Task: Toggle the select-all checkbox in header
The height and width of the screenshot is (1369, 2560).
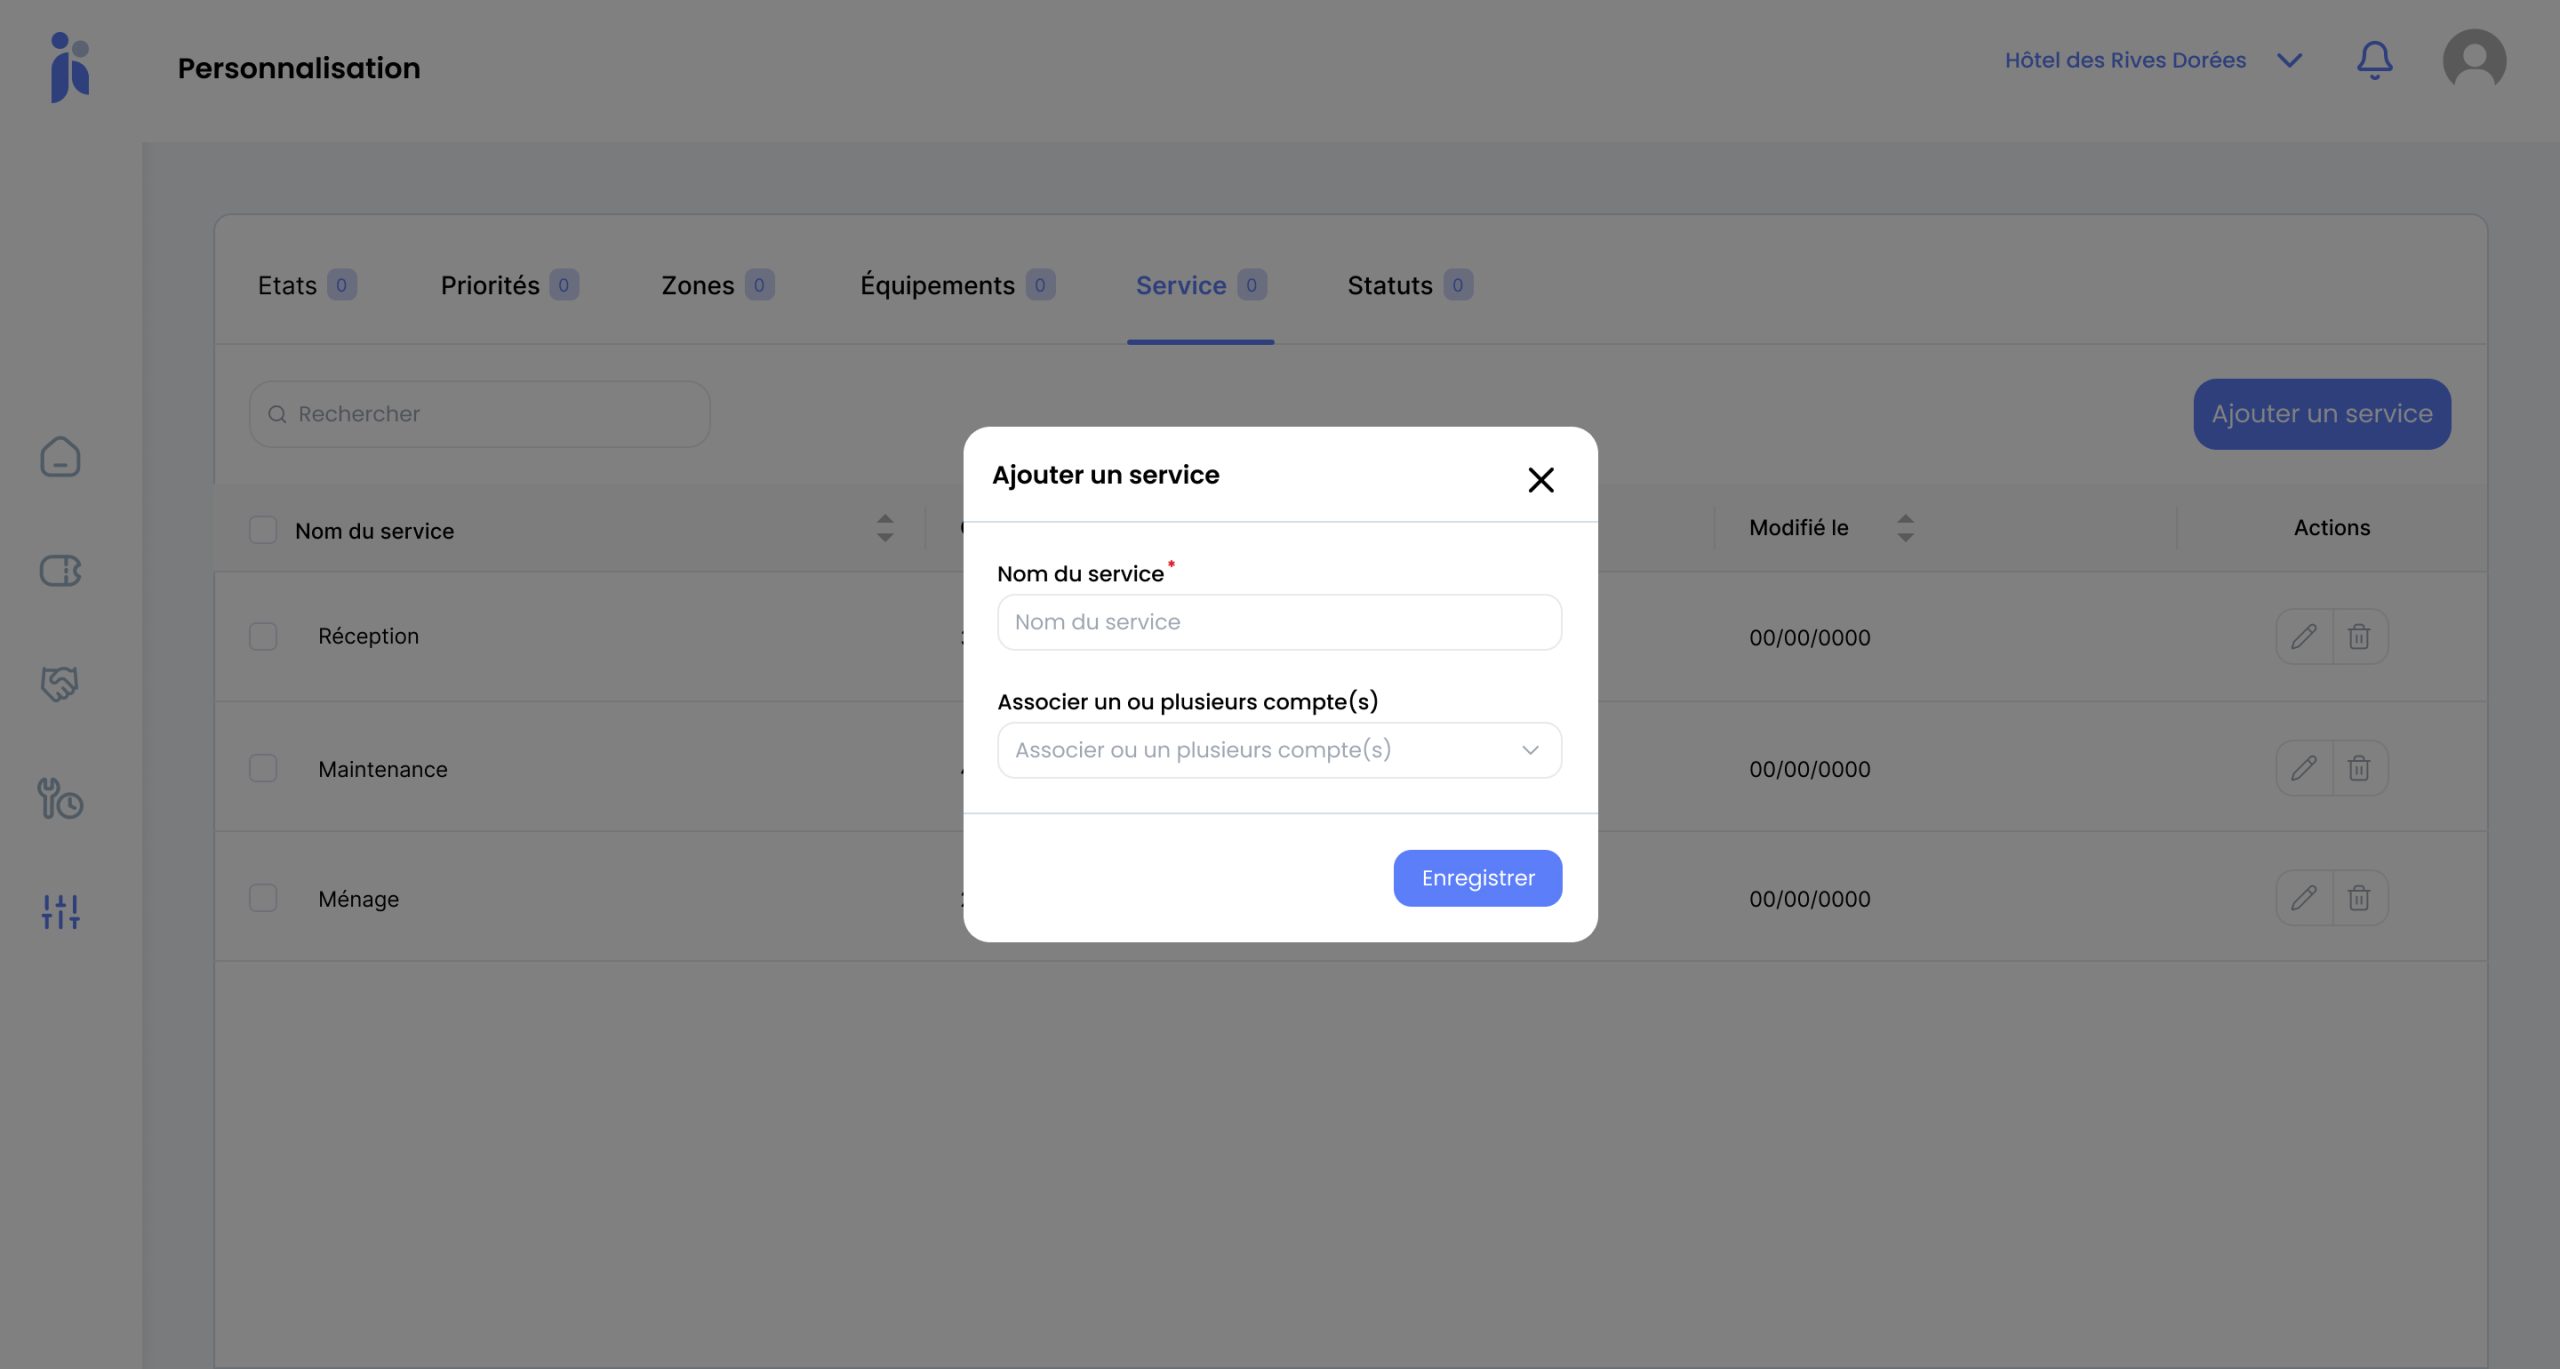Action: [x=263, y=530]
